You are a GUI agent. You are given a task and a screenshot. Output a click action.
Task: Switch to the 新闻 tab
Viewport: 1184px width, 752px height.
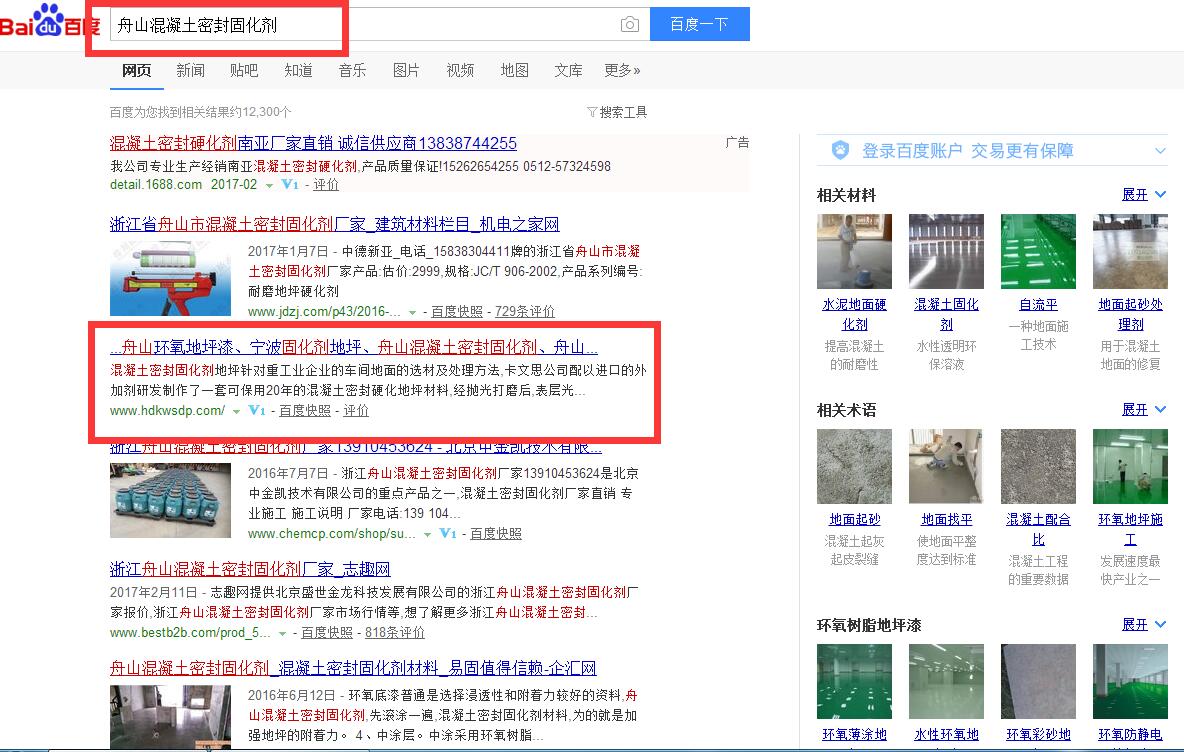(190, 70)
